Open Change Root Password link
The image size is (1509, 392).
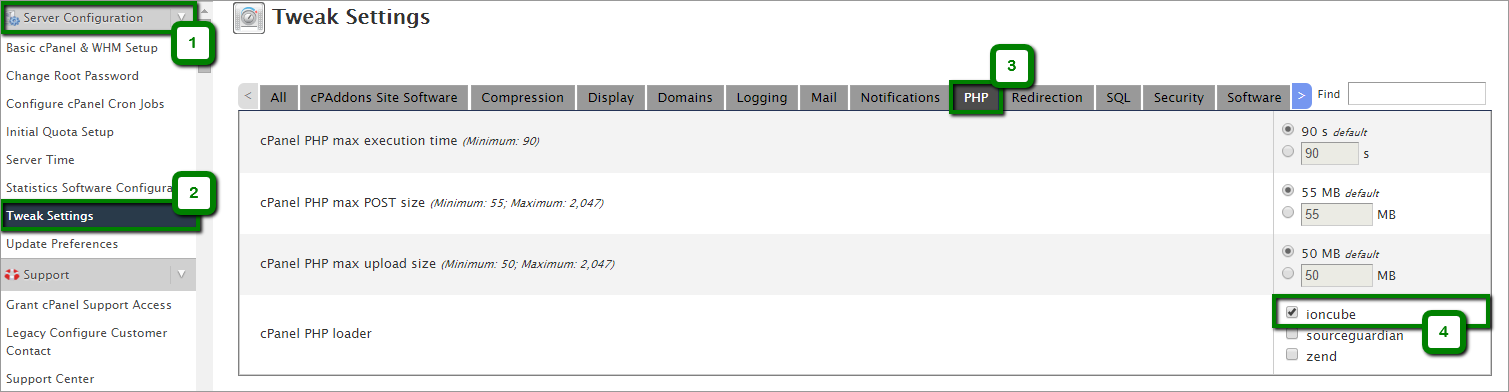[72, 76]
